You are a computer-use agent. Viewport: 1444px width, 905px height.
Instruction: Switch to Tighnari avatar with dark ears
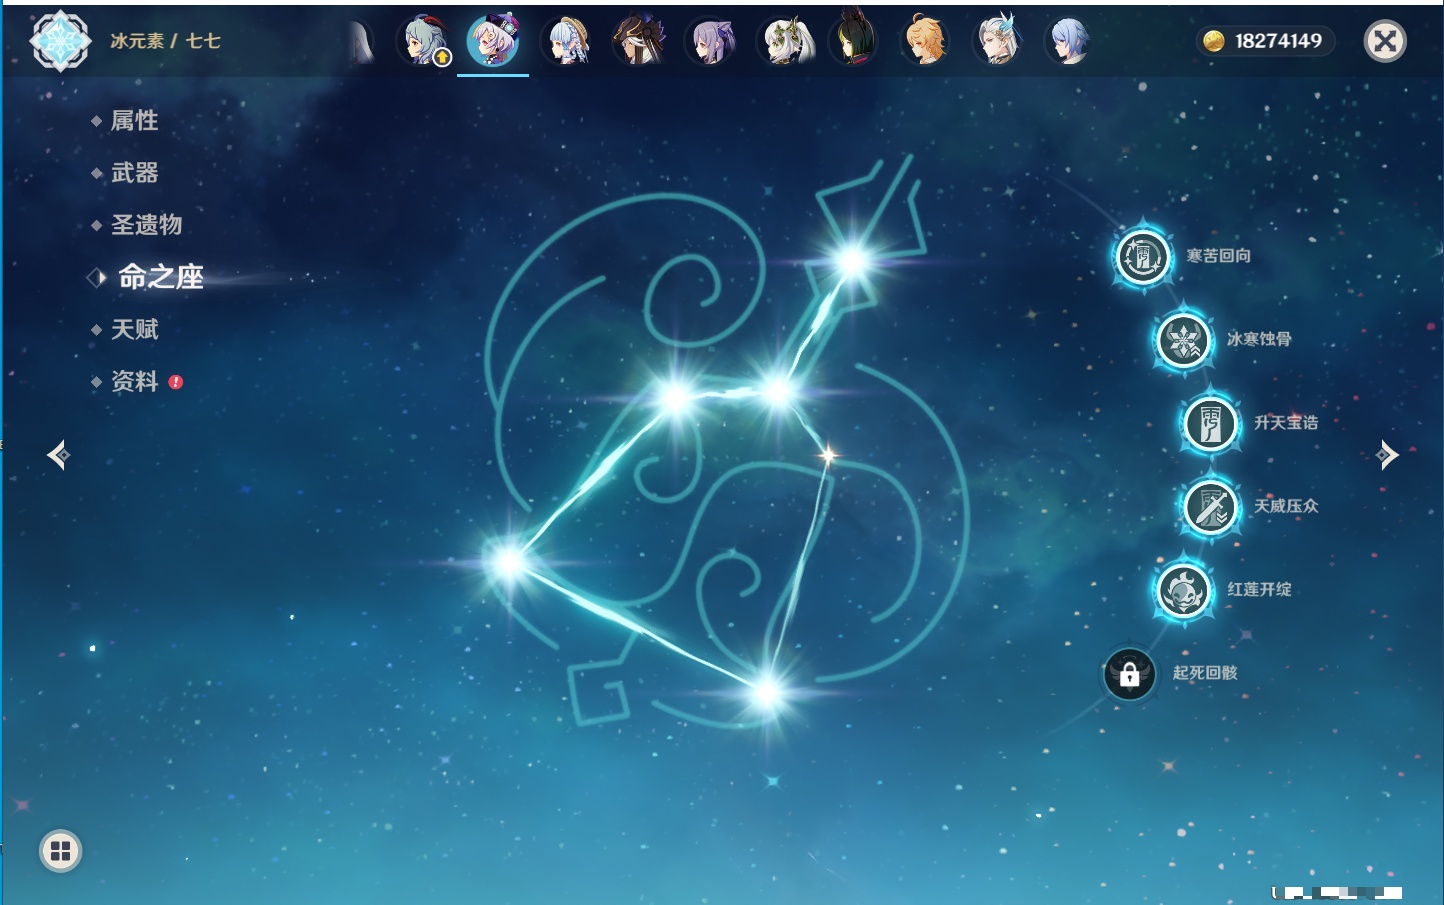click(x=855, y=39)
